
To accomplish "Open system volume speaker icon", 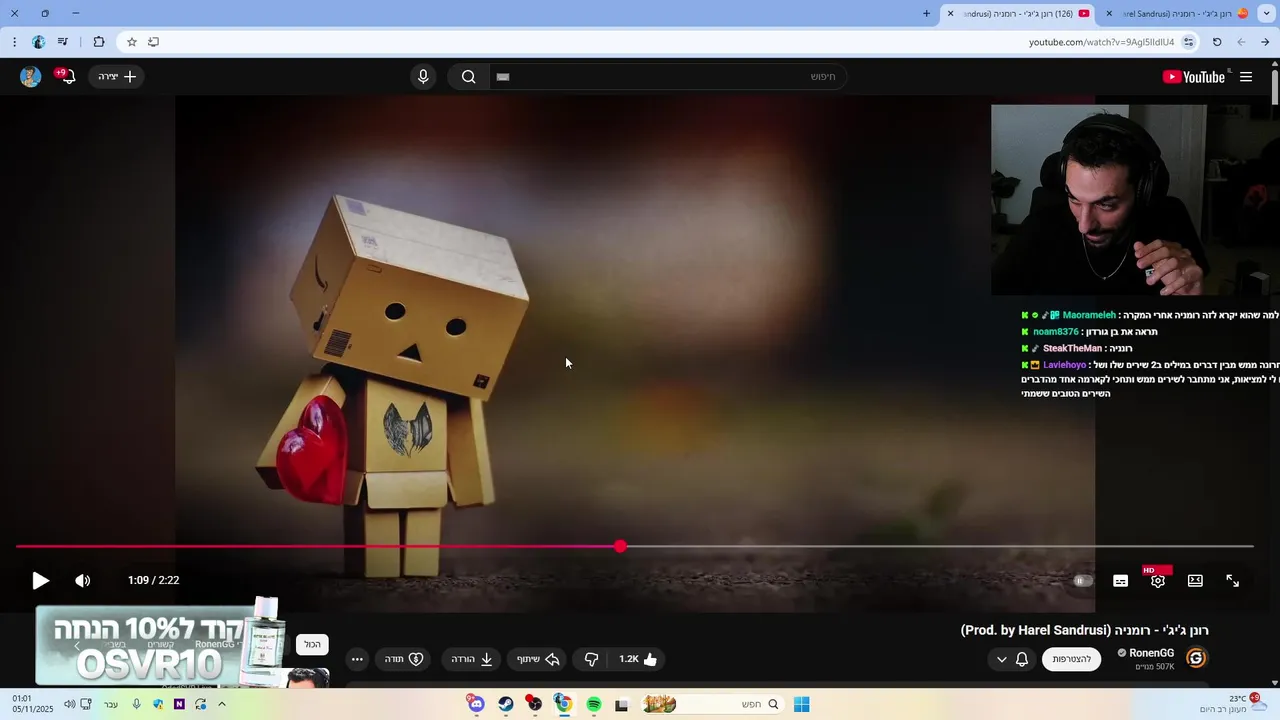I will [69, 704].
